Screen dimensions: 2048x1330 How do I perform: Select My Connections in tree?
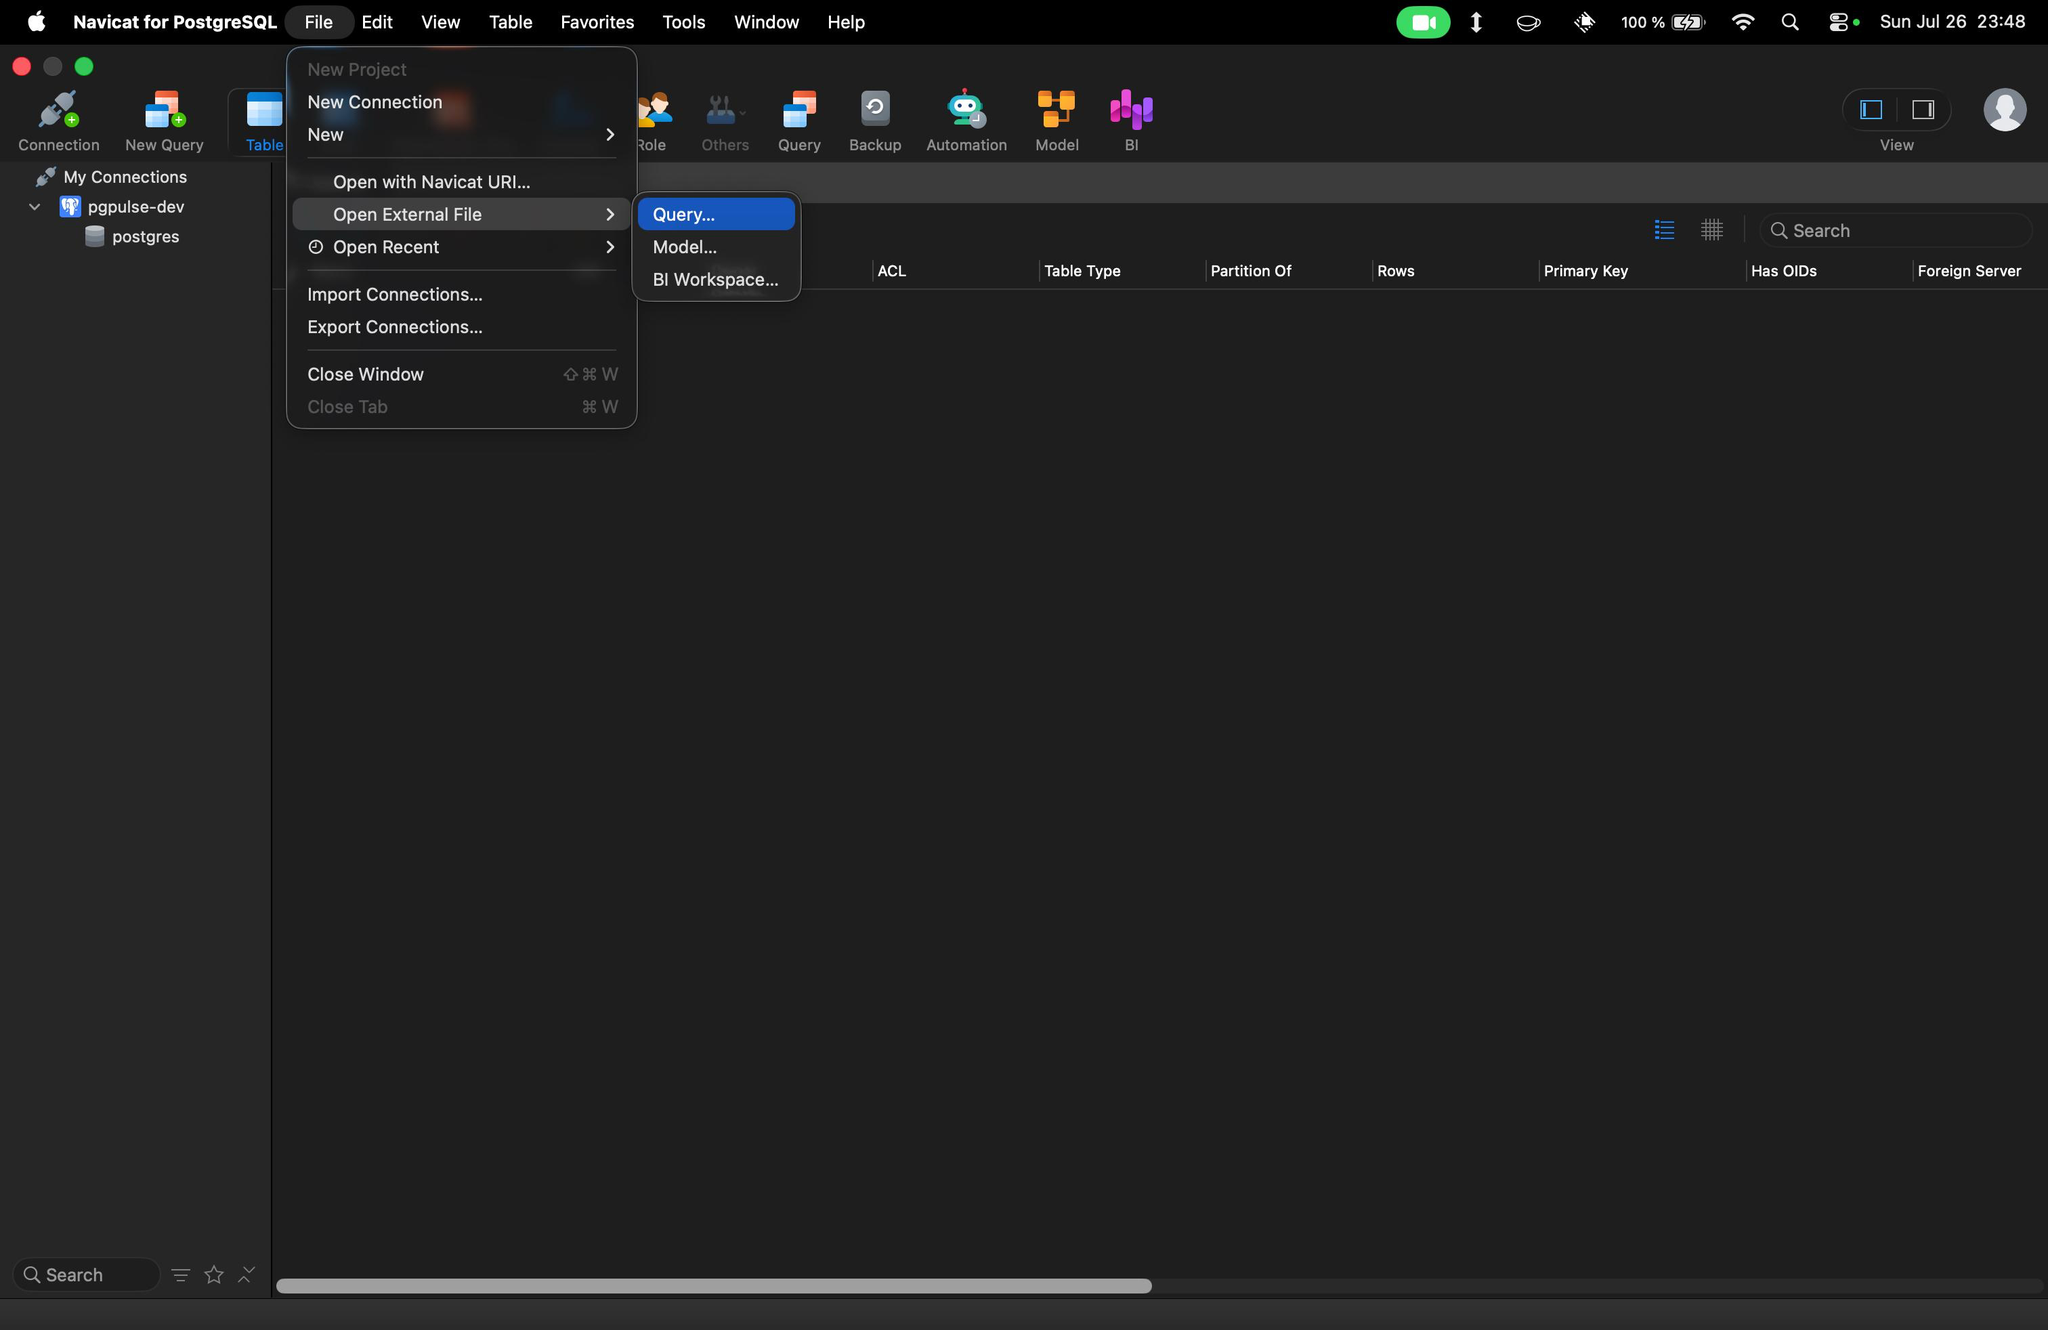coord(125,177)
